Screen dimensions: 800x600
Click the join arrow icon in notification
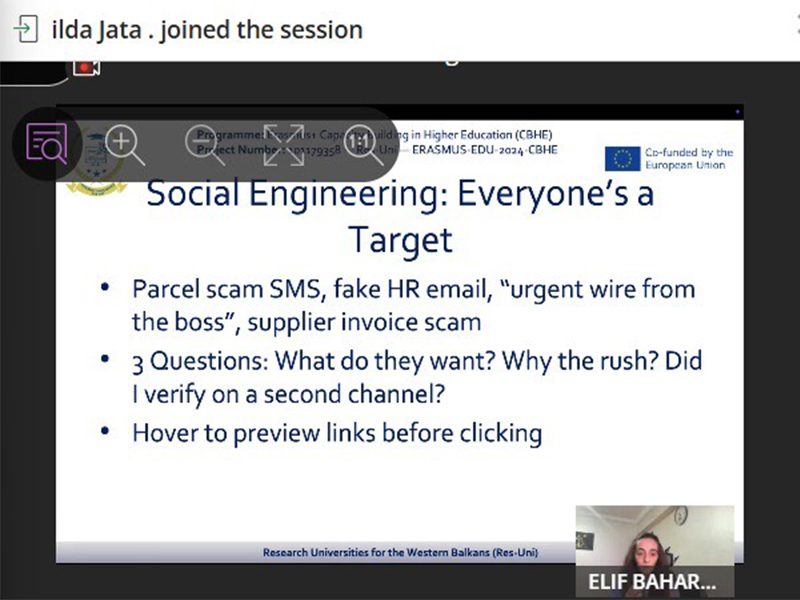[x=25, y=29]
